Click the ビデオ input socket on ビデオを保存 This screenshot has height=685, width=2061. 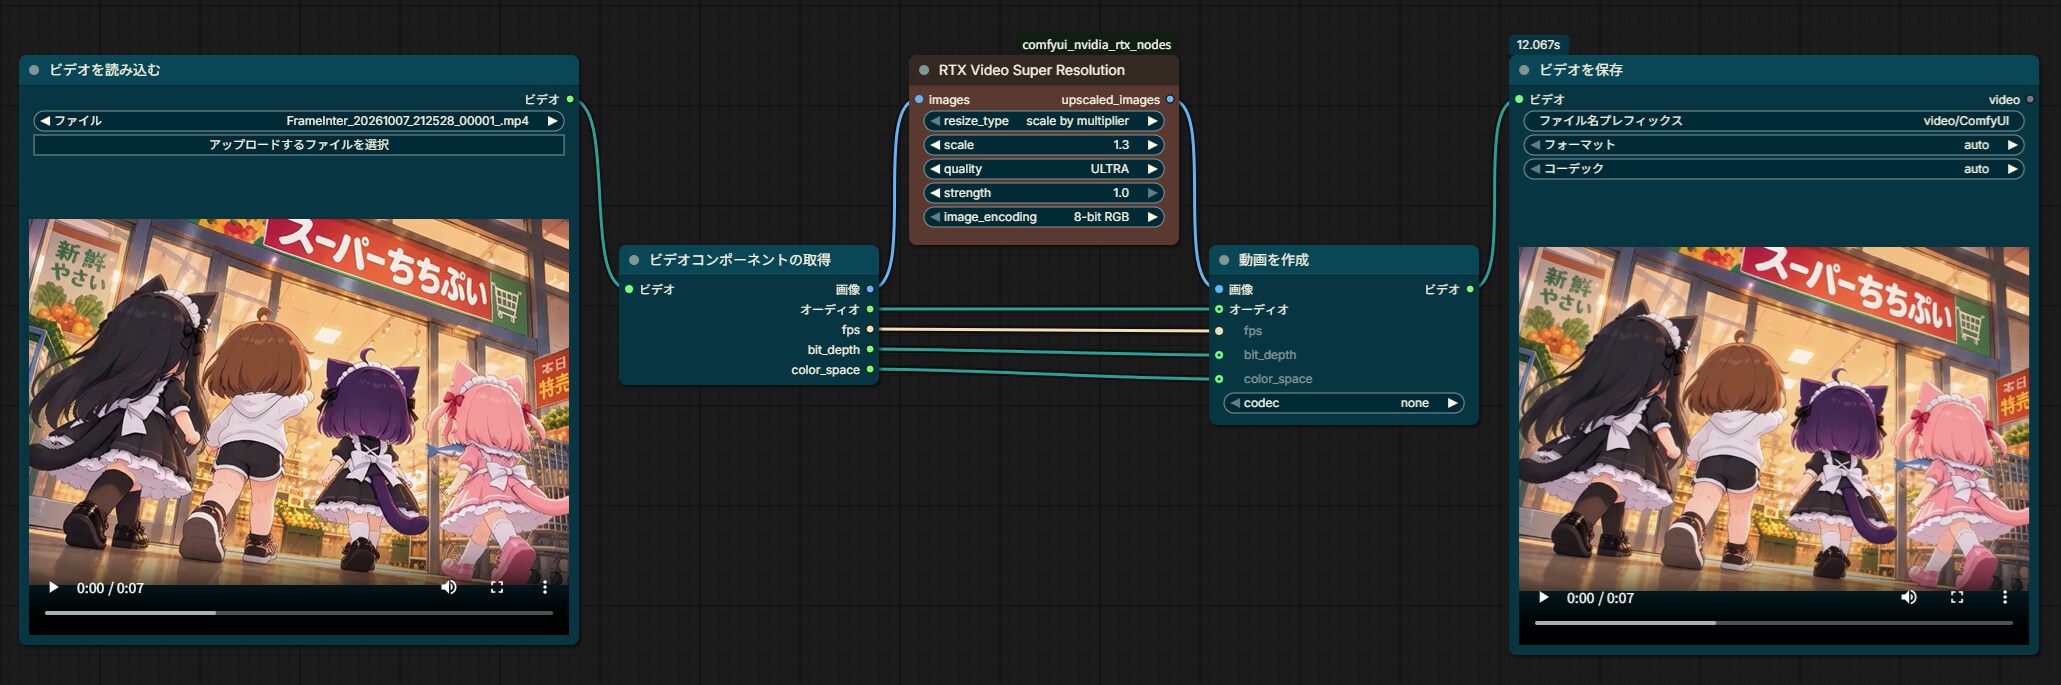point(1519,99)
